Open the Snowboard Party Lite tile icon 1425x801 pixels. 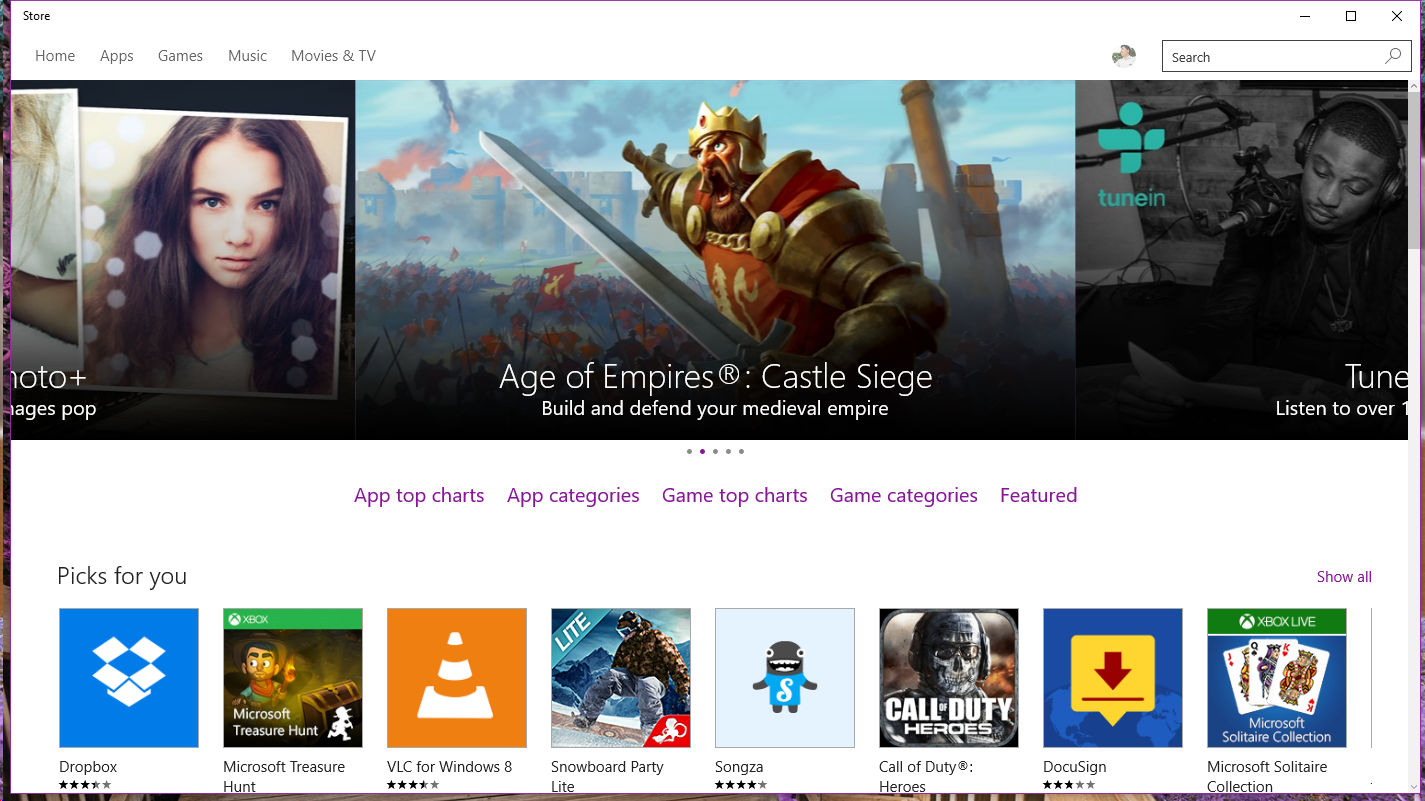pos(621,678)
